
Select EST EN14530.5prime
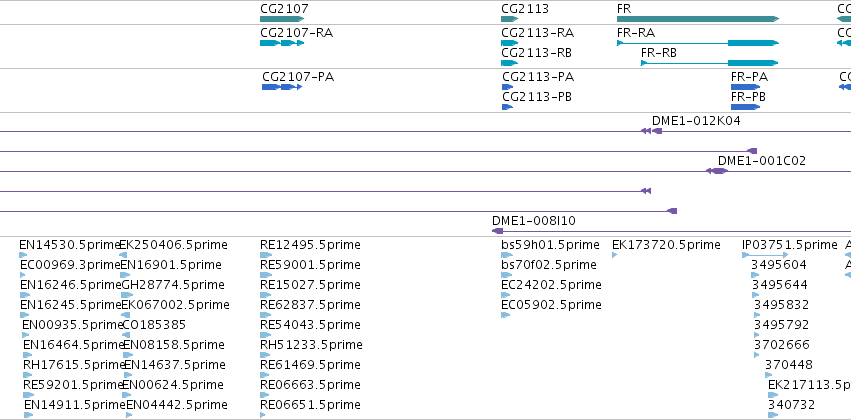tap(69, 245)
